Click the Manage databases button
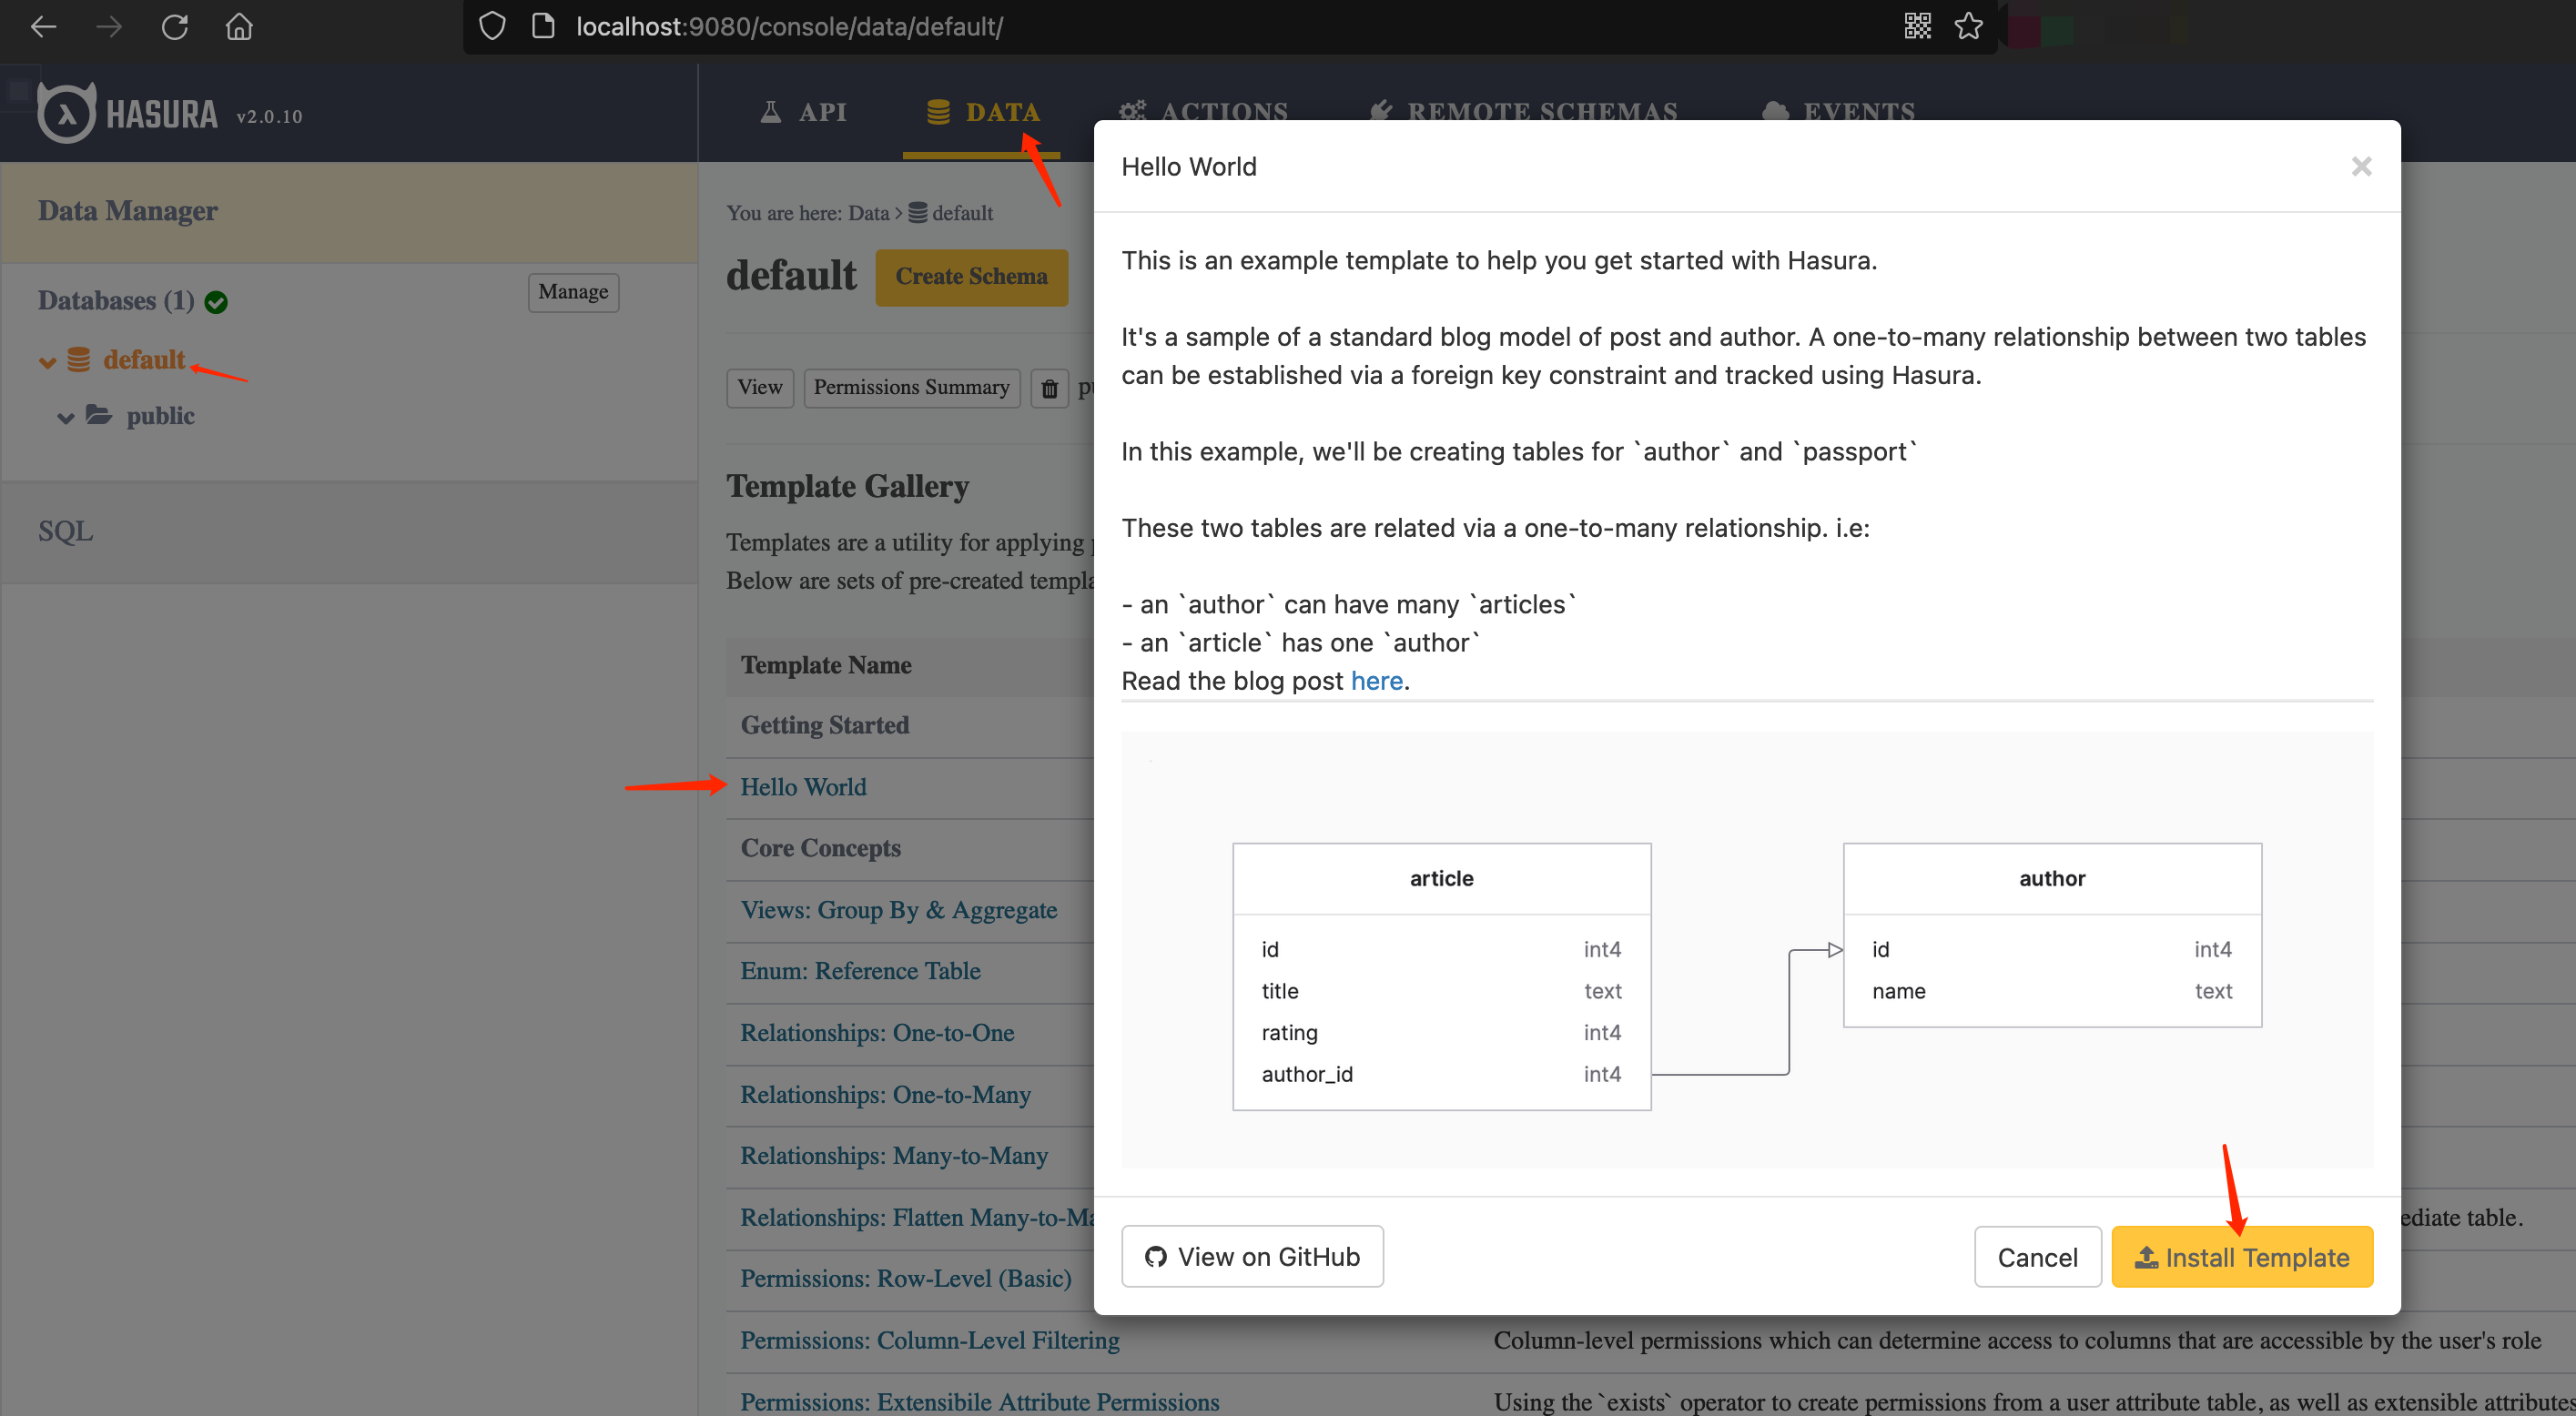 click(x=573, y=292)
